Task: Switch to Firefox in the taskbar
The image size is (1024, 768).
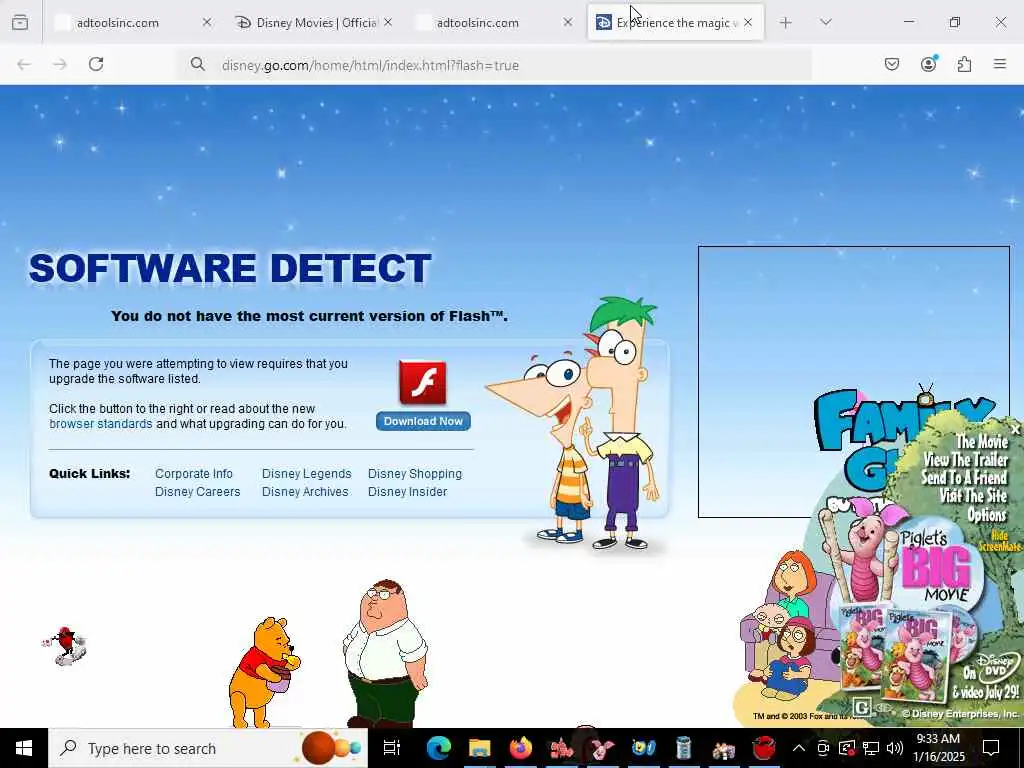Action: click(520, 748)
